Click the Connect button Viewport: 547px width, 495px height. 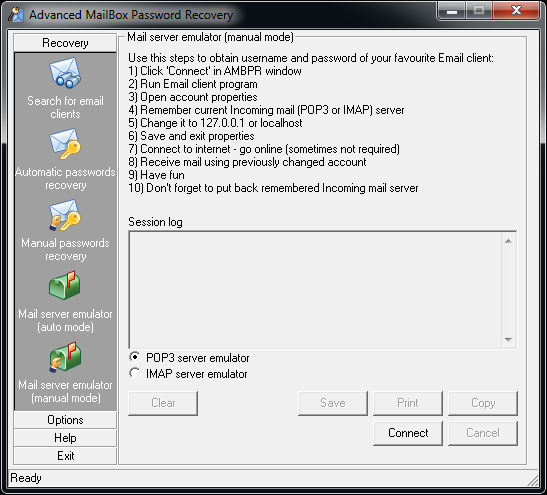click(408, 433)
